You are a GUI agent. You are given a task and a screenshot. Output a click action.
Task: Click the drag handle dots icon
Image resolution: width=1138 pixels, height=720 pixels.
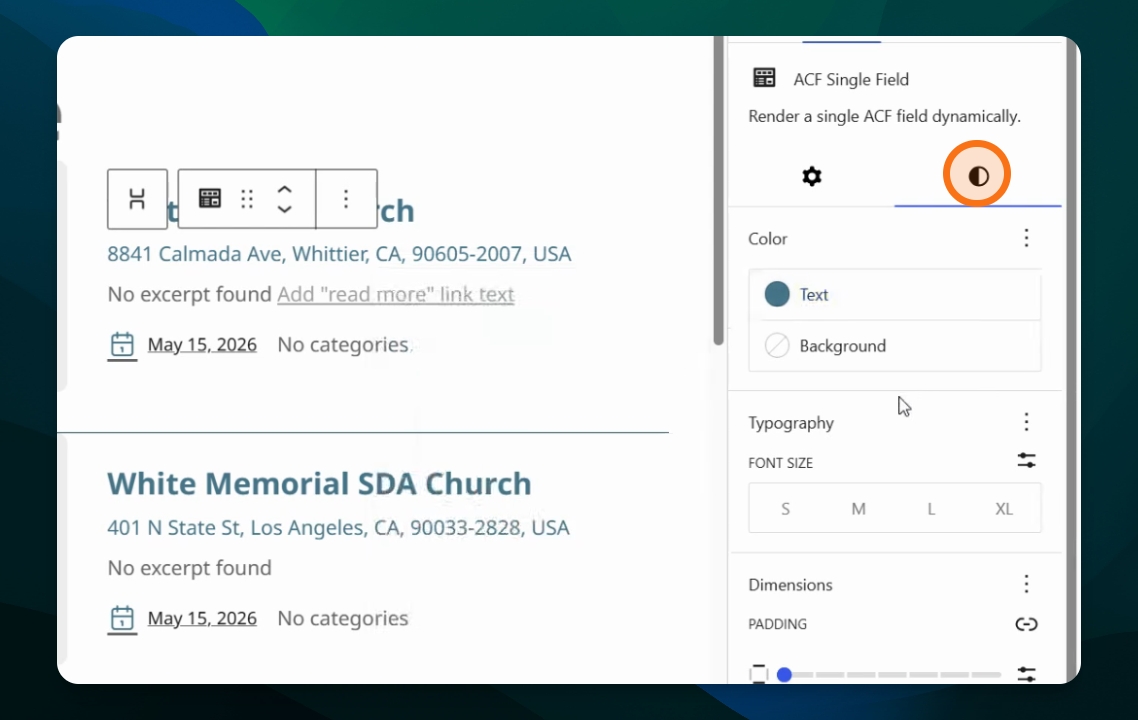pyautogui.click(x=247, y=199)
